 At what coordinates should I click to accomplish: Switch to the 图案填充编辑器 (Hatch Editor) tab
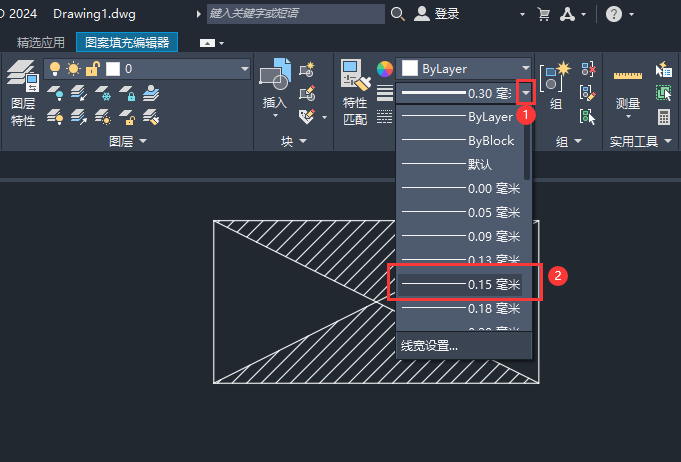coord(127,42)
